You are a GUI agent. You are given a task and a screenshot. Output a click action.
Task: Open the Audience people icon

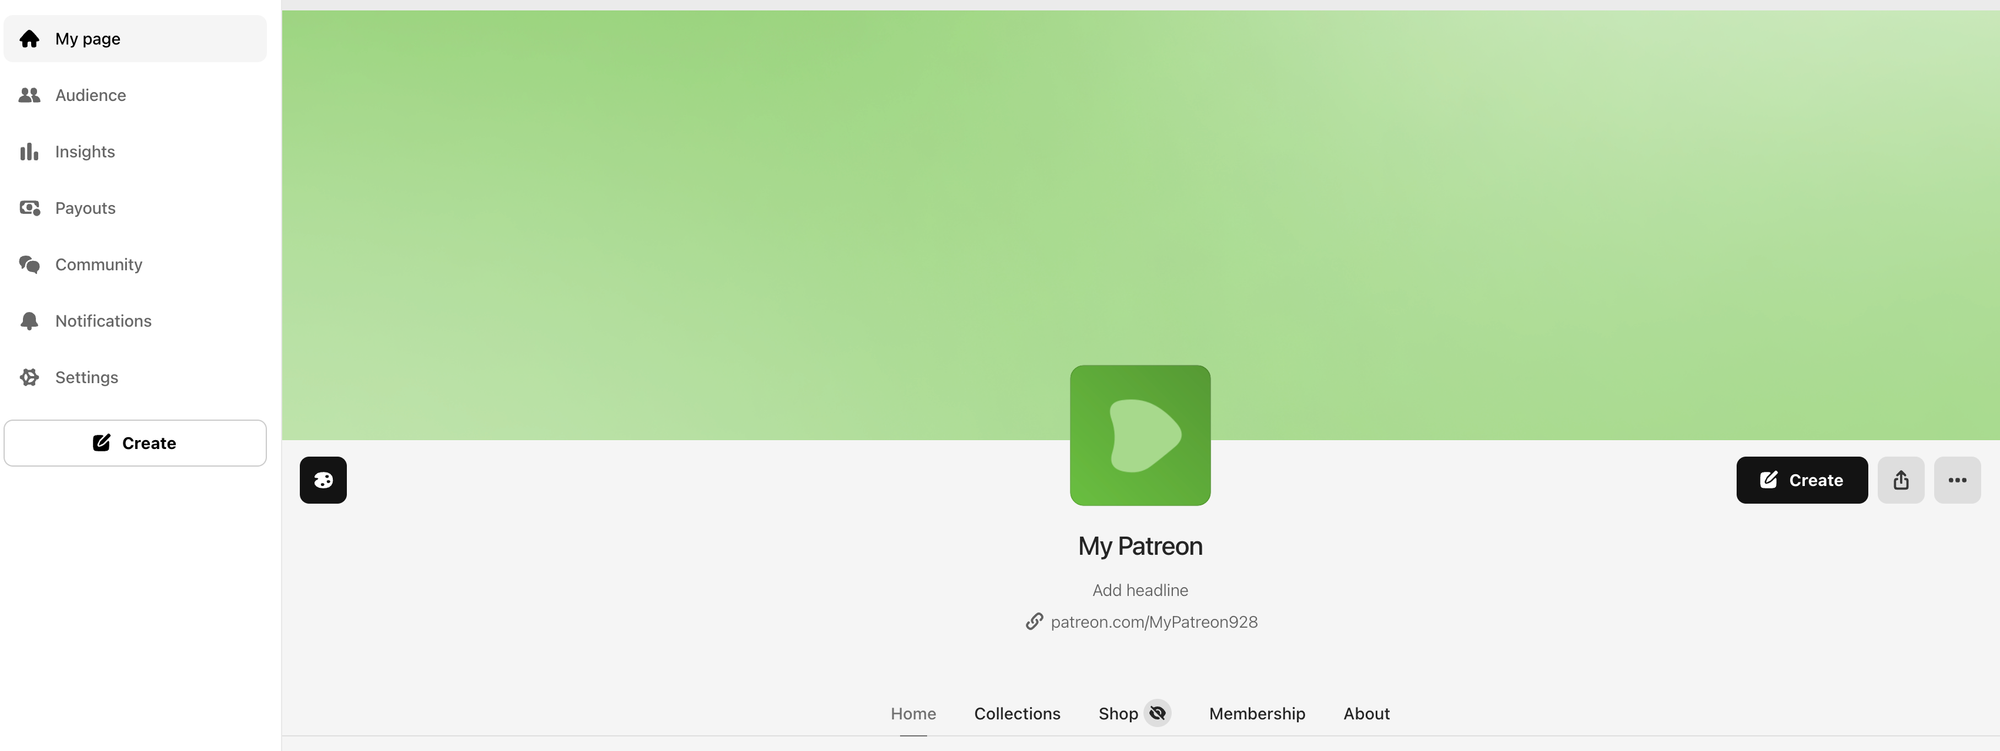tap(29, 95)
